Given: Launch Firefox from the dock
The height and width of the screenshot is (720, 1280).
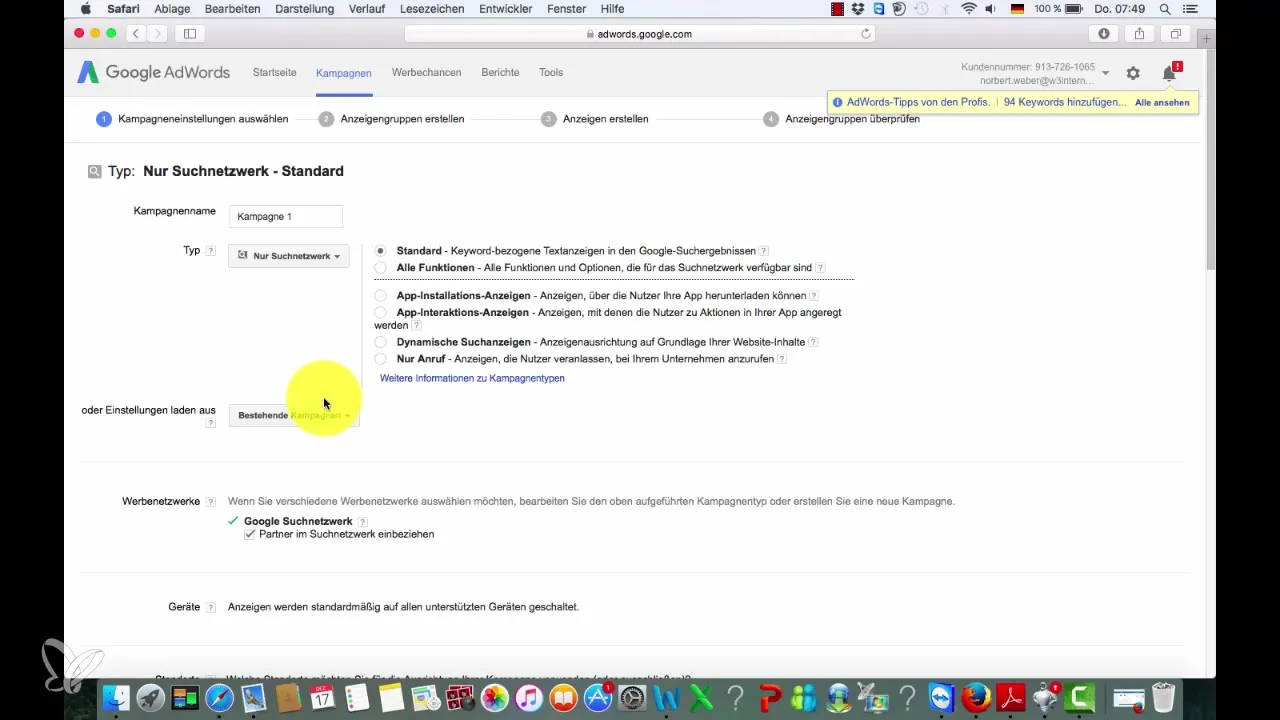Looking at the screenshot, I should click(977, 697).
